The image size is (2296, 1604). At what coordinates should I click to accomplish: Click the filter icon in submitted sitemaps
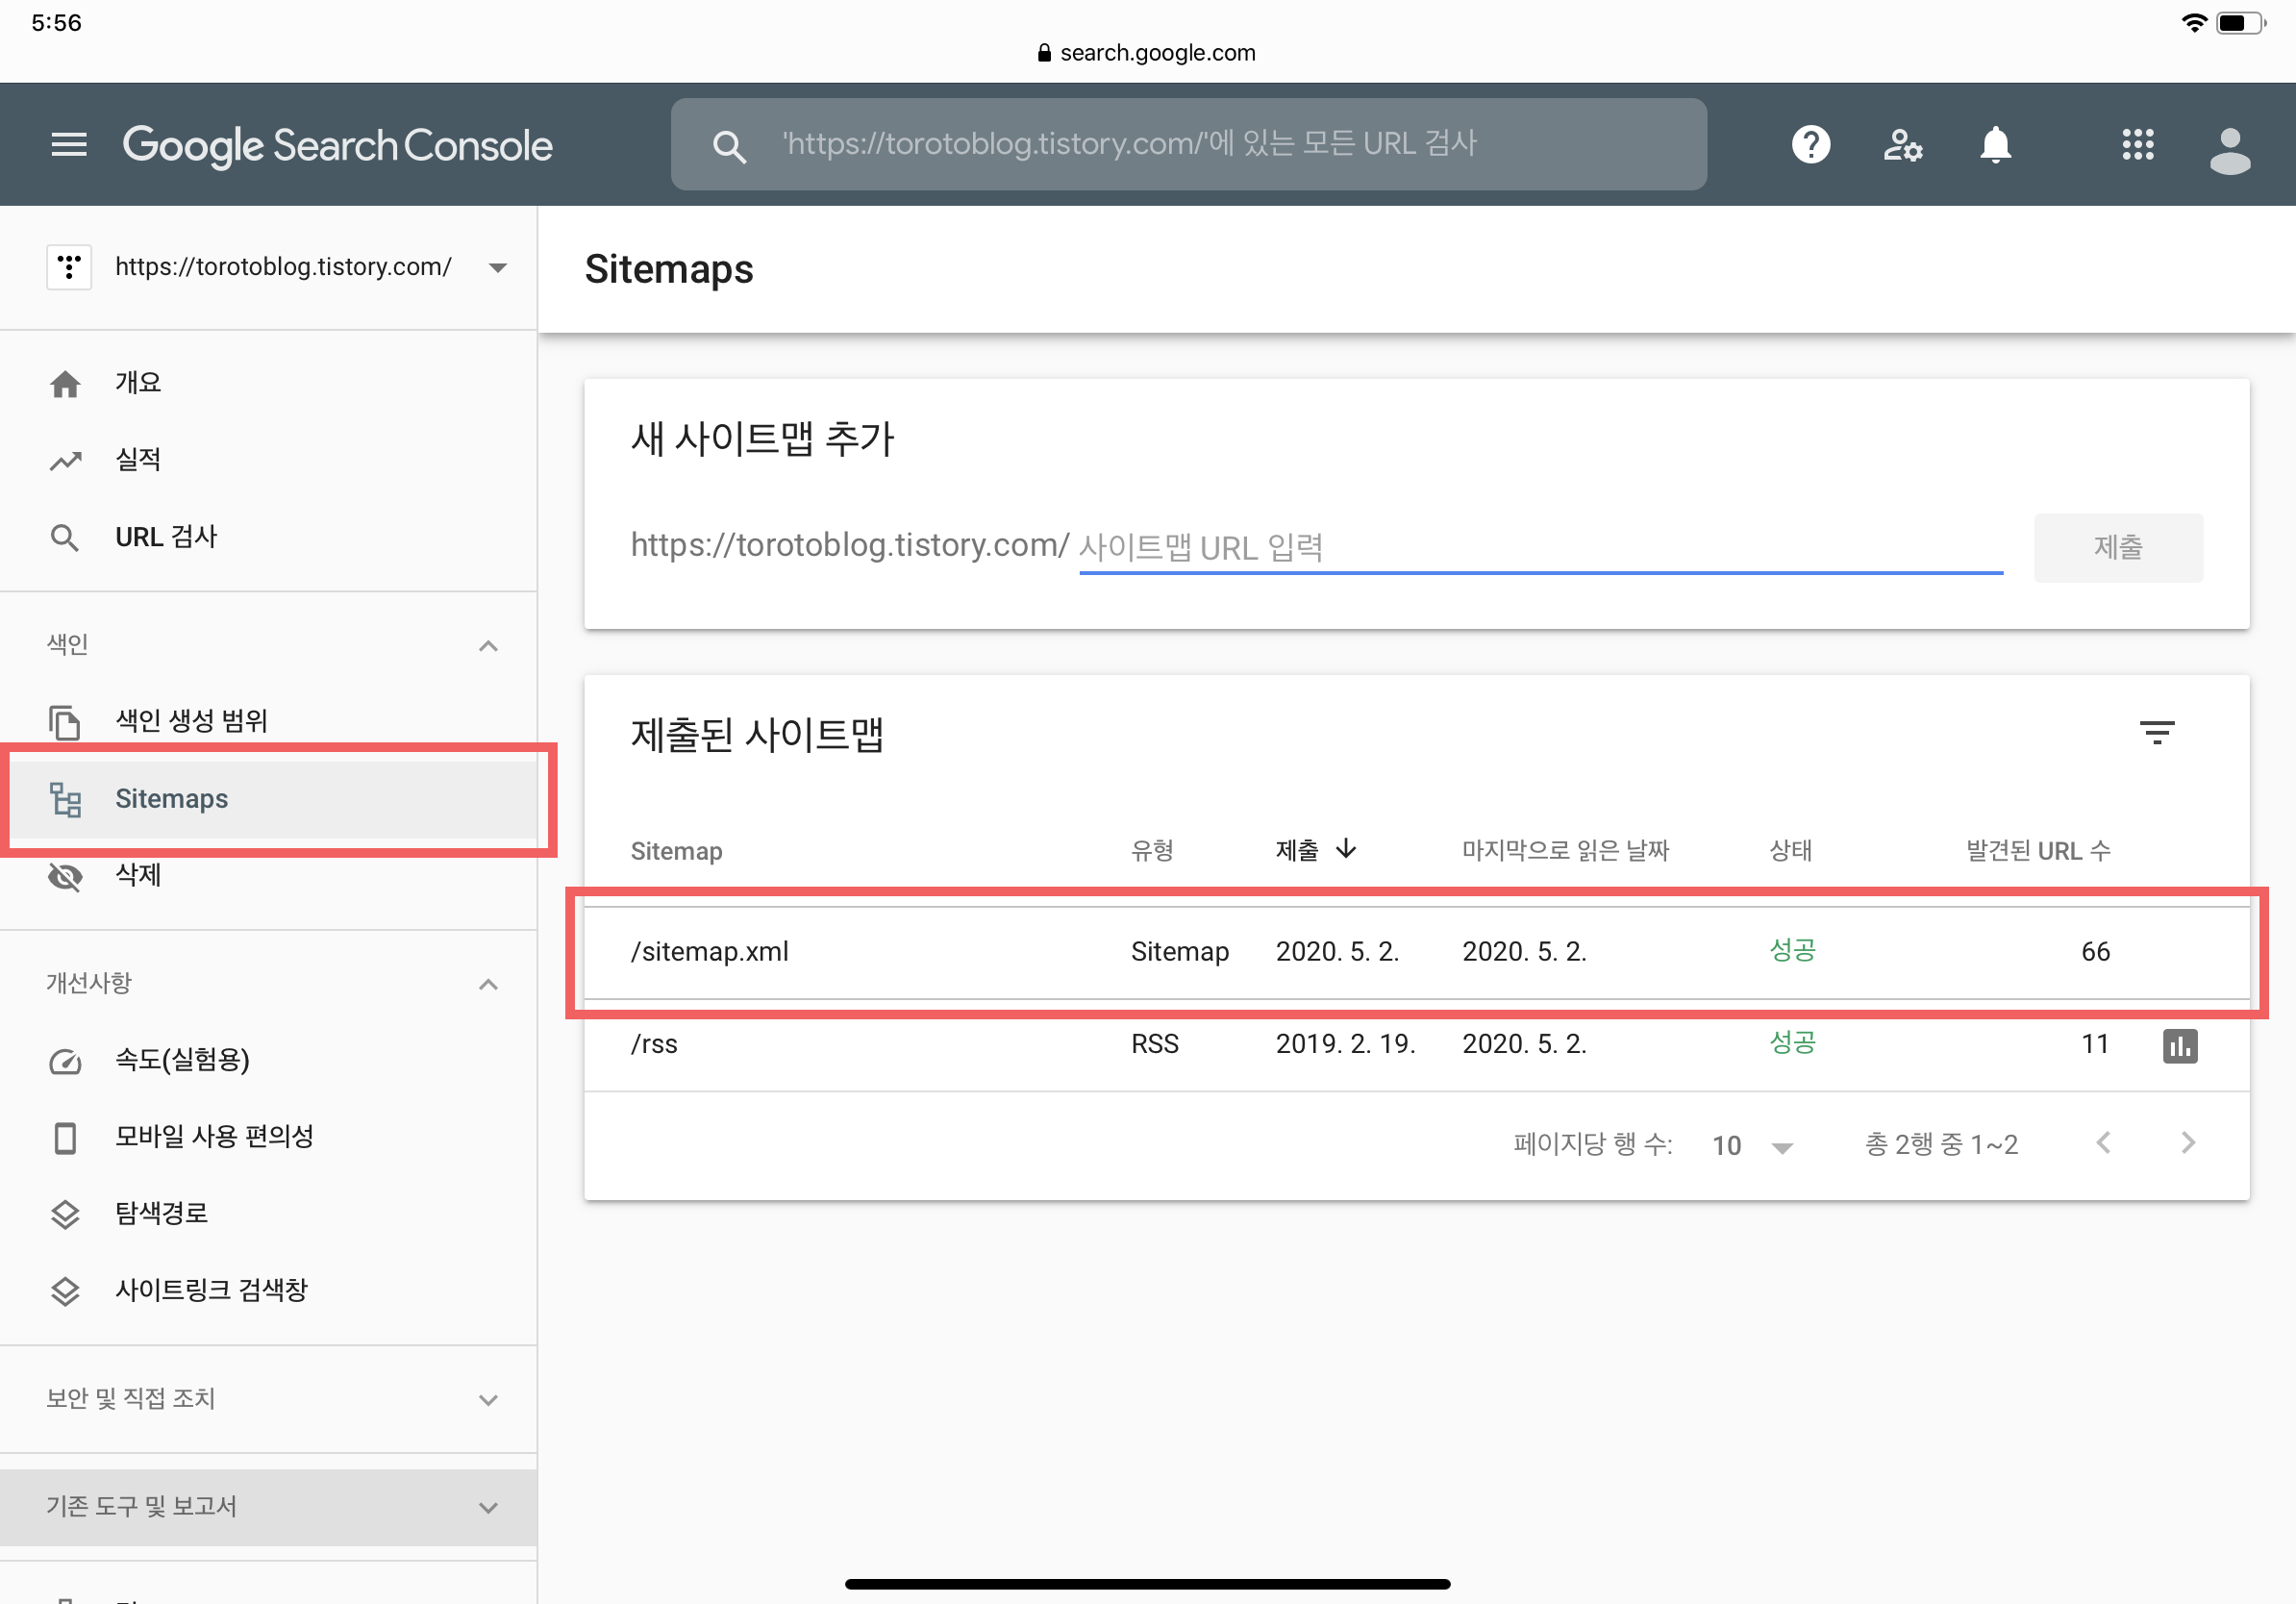(x=2156, y=733)
